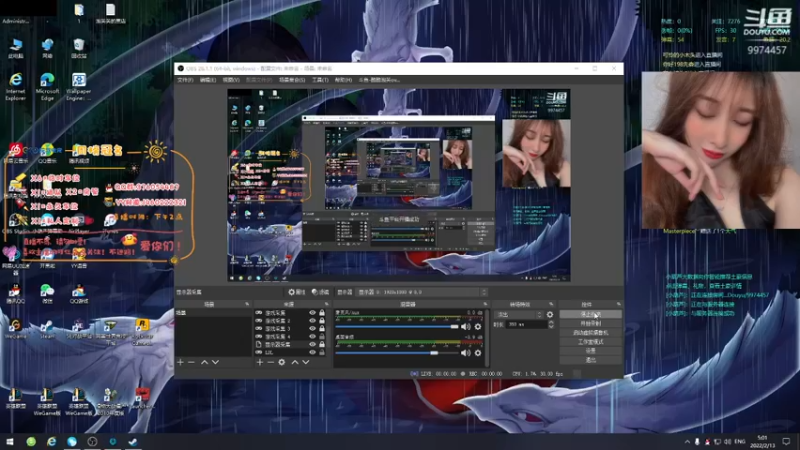The image size is (800, 450).
Task: Move selected source up in the list
Action: (294, 362)
